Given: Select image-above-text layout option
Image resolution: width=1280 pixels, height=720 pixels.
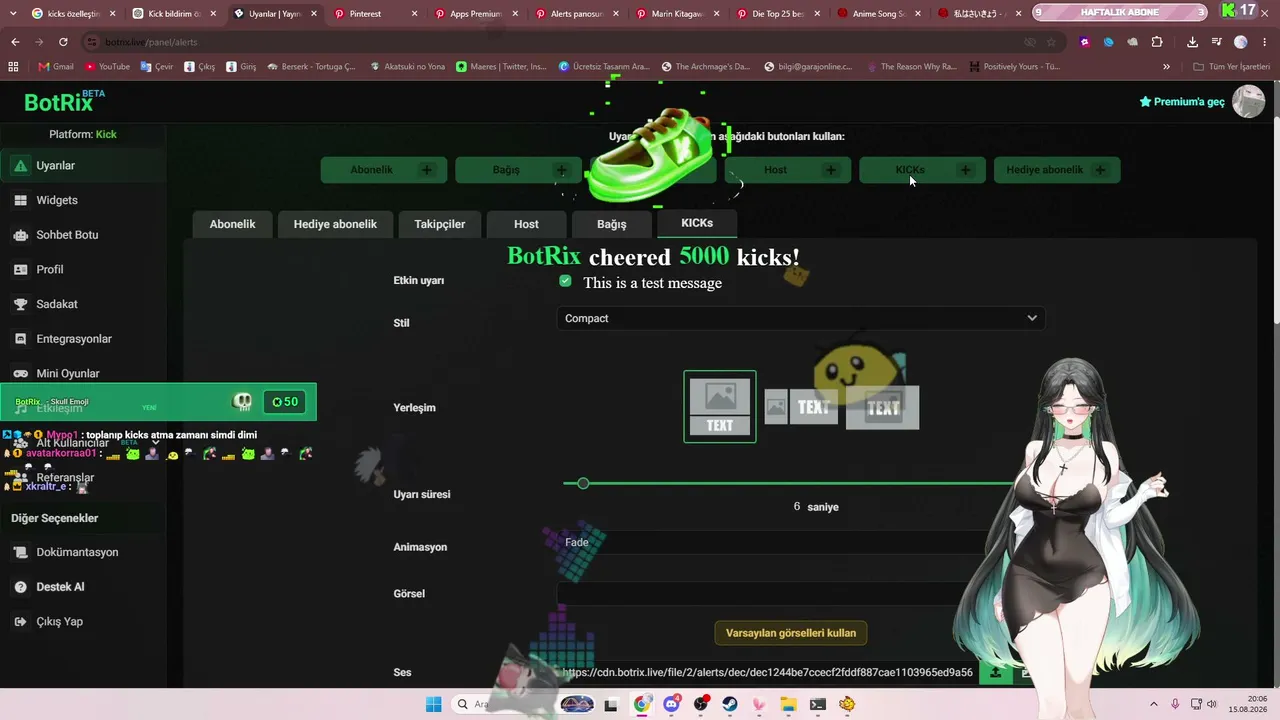Looking at the screenshot, I should [720, 406].
